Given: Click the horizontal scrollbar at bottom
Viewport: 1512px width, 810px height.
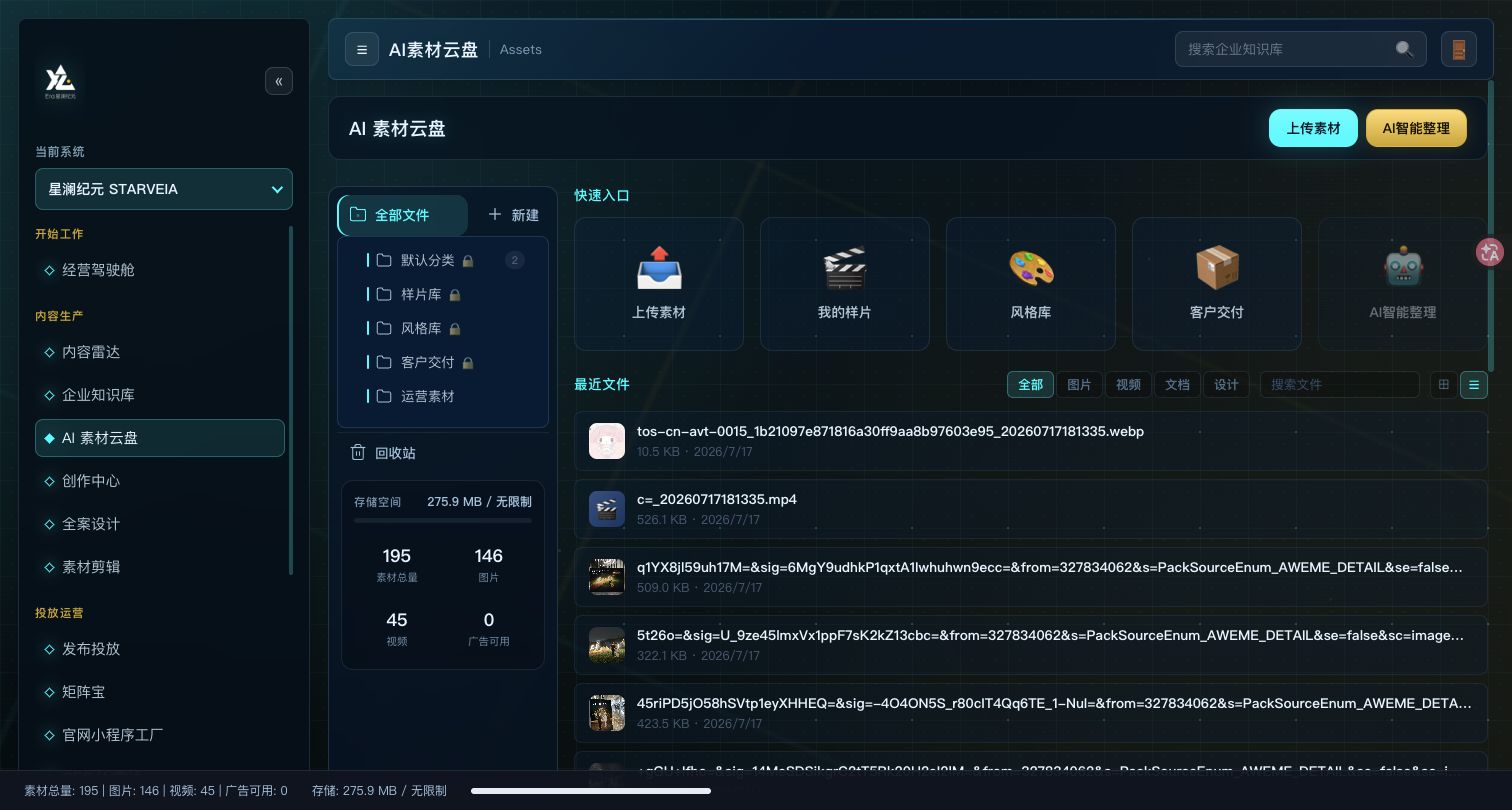Looking at the screenshot, I should tap(591, 791).
